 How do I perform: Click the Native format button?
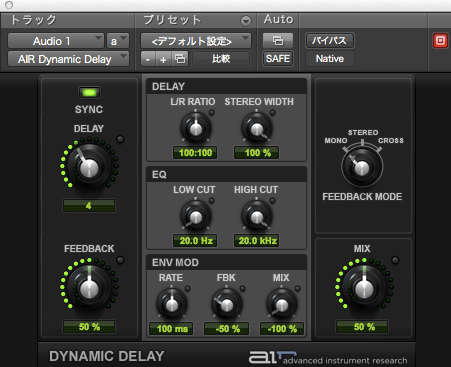point(330,59)
